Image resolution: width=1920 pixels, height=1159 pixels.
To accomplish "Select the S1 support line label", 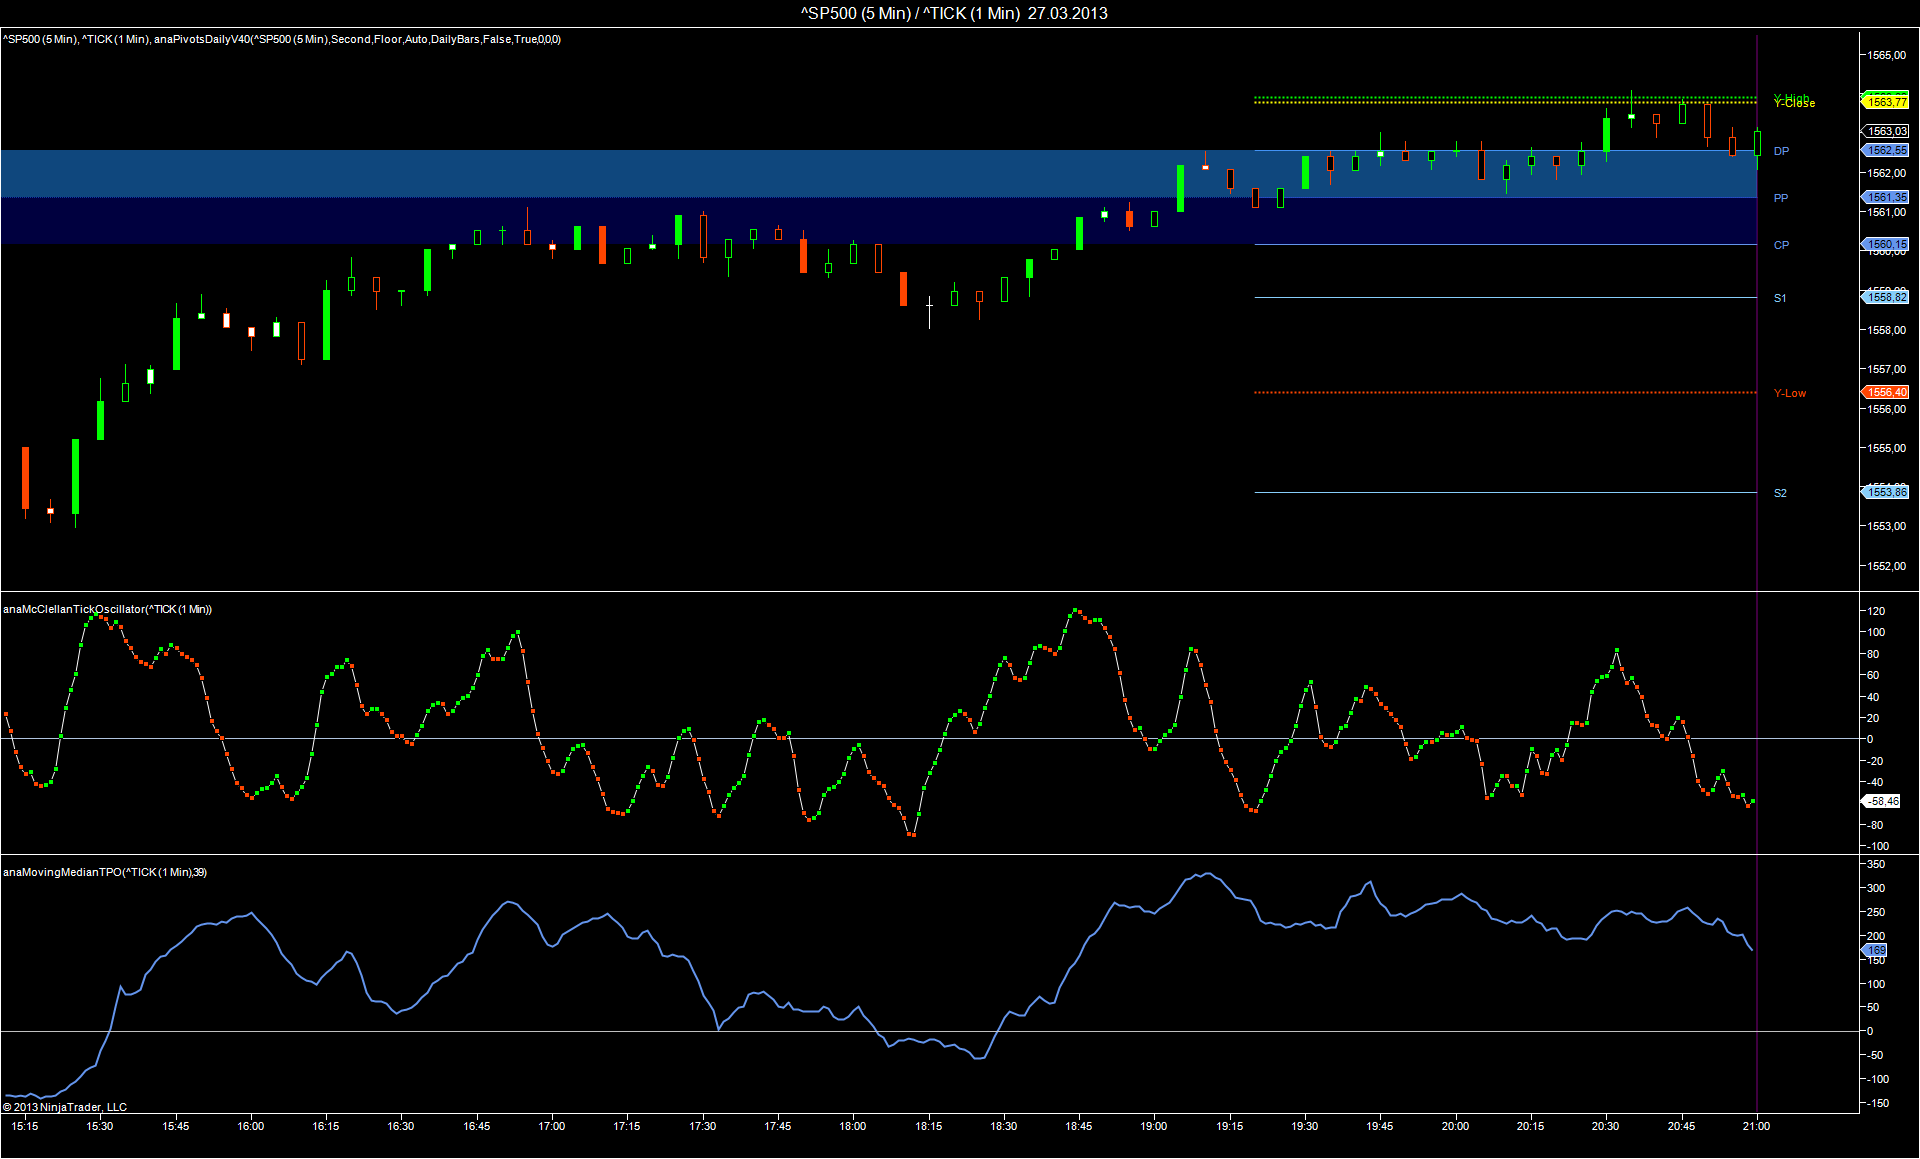I will click(1780, 298).
